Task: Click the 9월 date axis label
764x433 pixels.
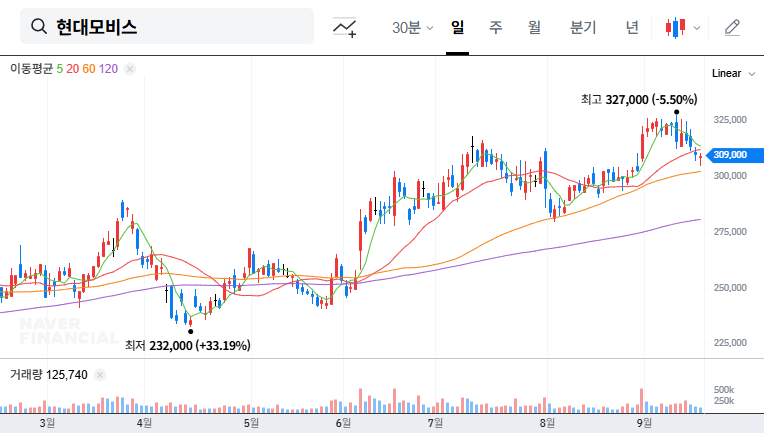Action: coord(644,423)
